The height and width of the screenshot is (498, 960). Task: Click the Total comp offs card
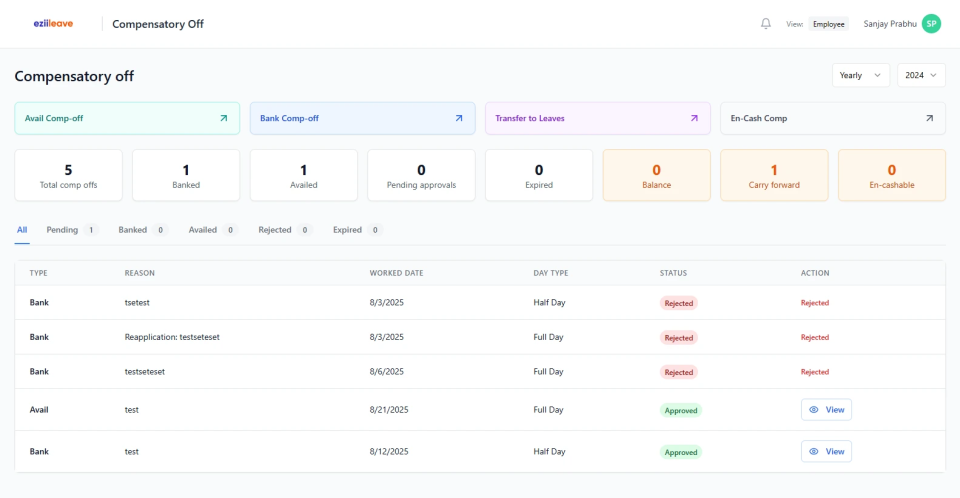point(68,176)
